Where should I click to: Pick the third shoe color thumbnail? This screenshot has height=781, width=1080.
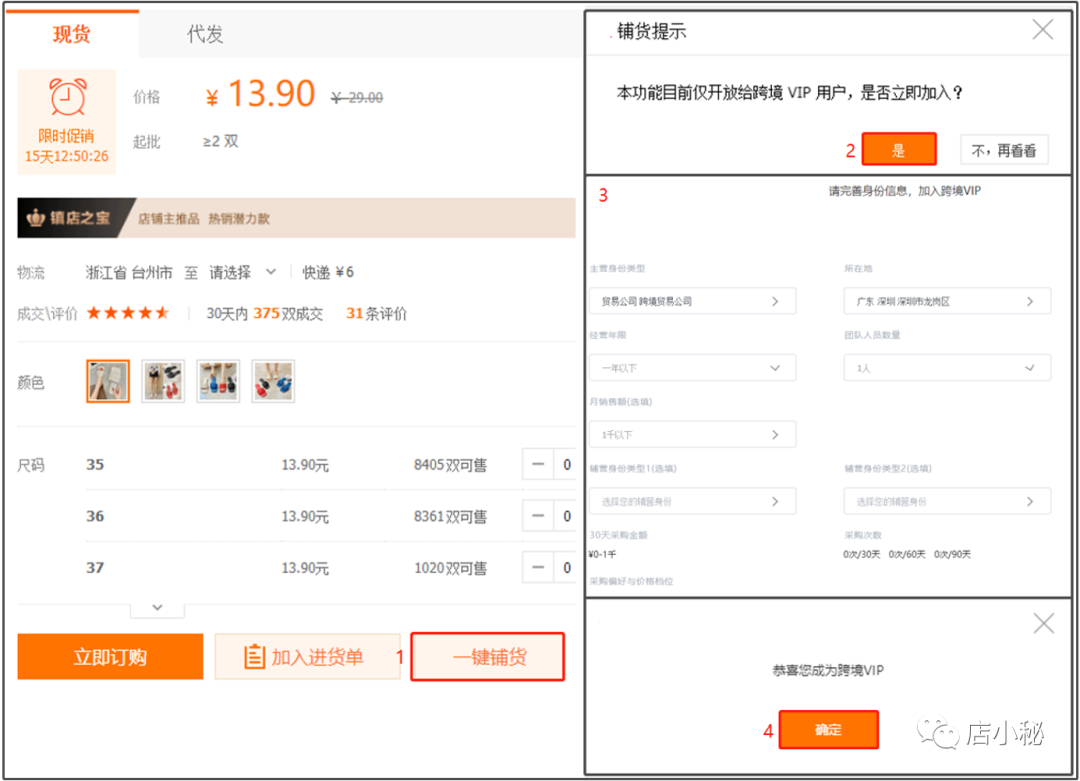pos(218,381)
